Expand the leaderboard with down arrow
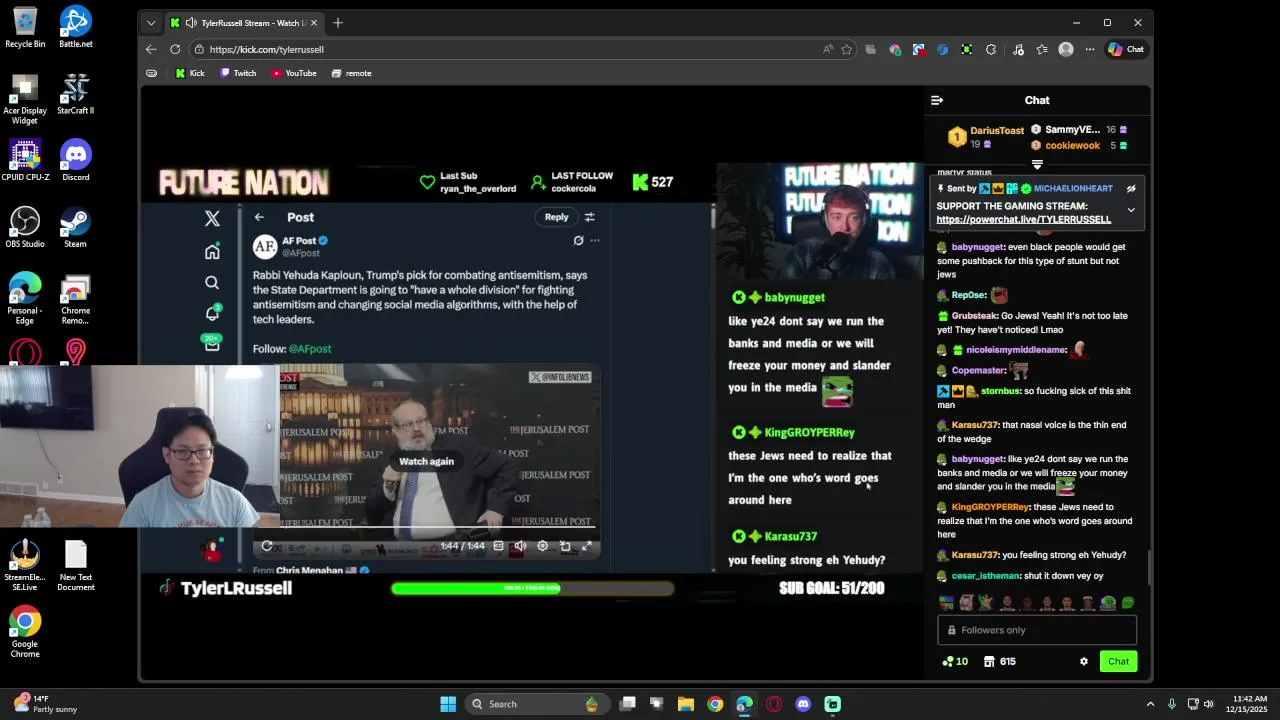1280x720 pixels. (x=1037, y=165)
